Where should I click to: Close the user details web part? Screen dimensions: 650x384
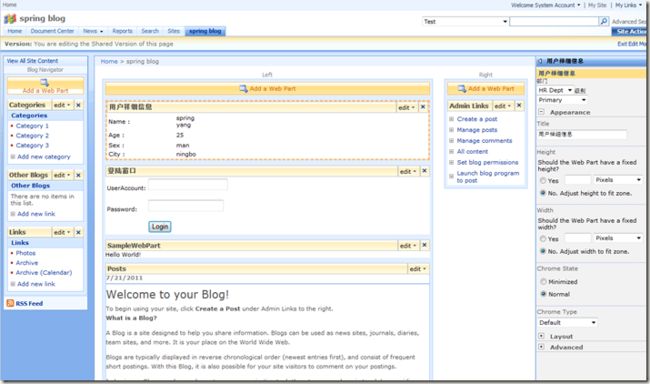click(x=423, y=107)
